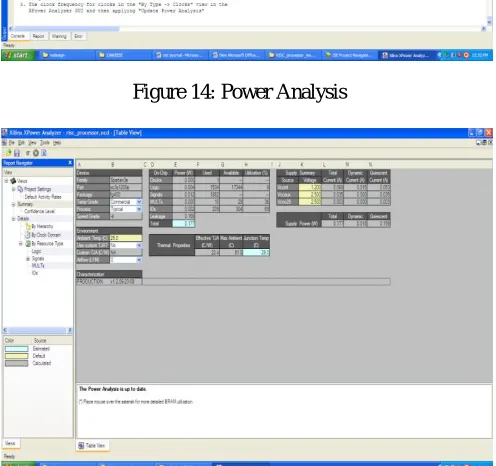Collapse the Project Settings node
Screen dimensions: 496x466
[x=14, y=189]
